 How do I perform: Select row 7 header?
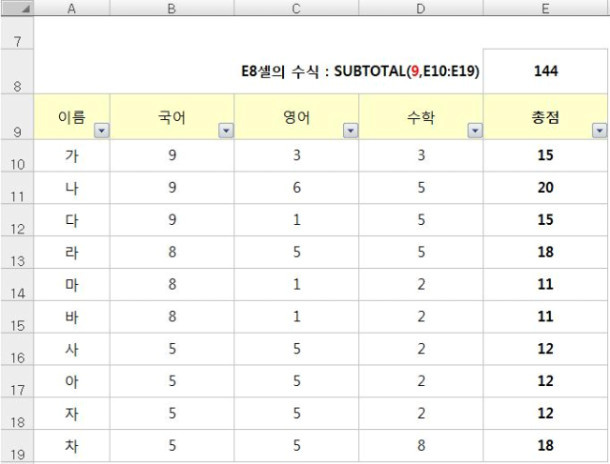tap(17, 33)
